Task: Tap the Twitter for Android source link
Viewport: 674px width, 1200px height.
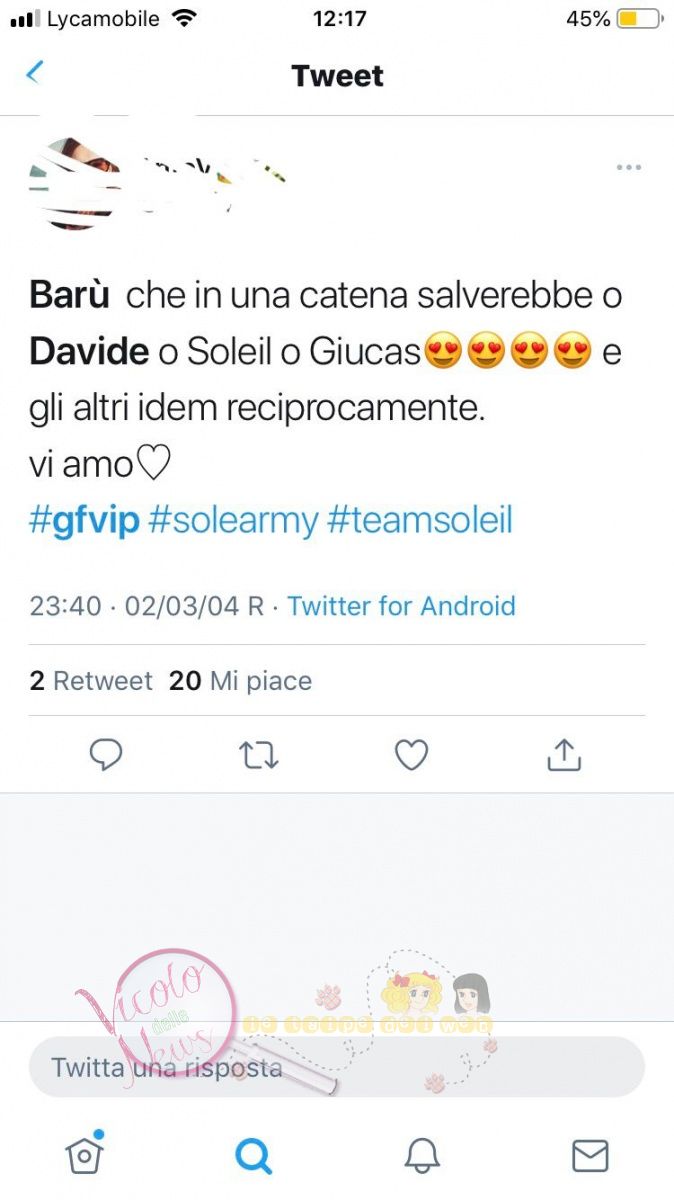Action: click(402, 606)
